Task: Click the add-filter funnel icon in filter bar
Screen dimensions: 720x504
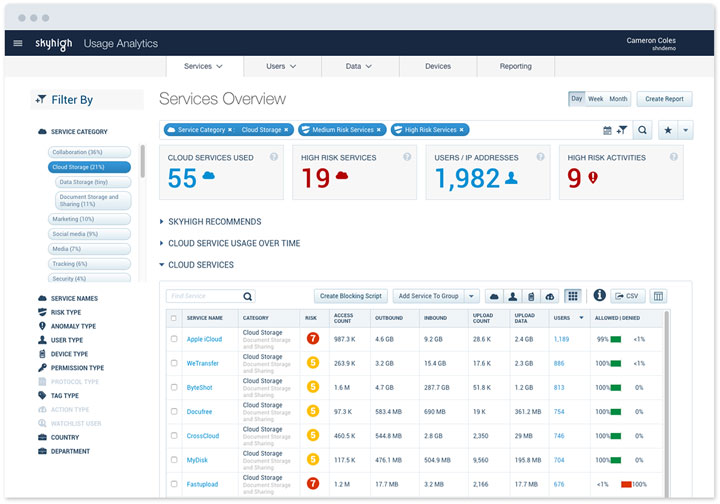Action: pos(622,130)
